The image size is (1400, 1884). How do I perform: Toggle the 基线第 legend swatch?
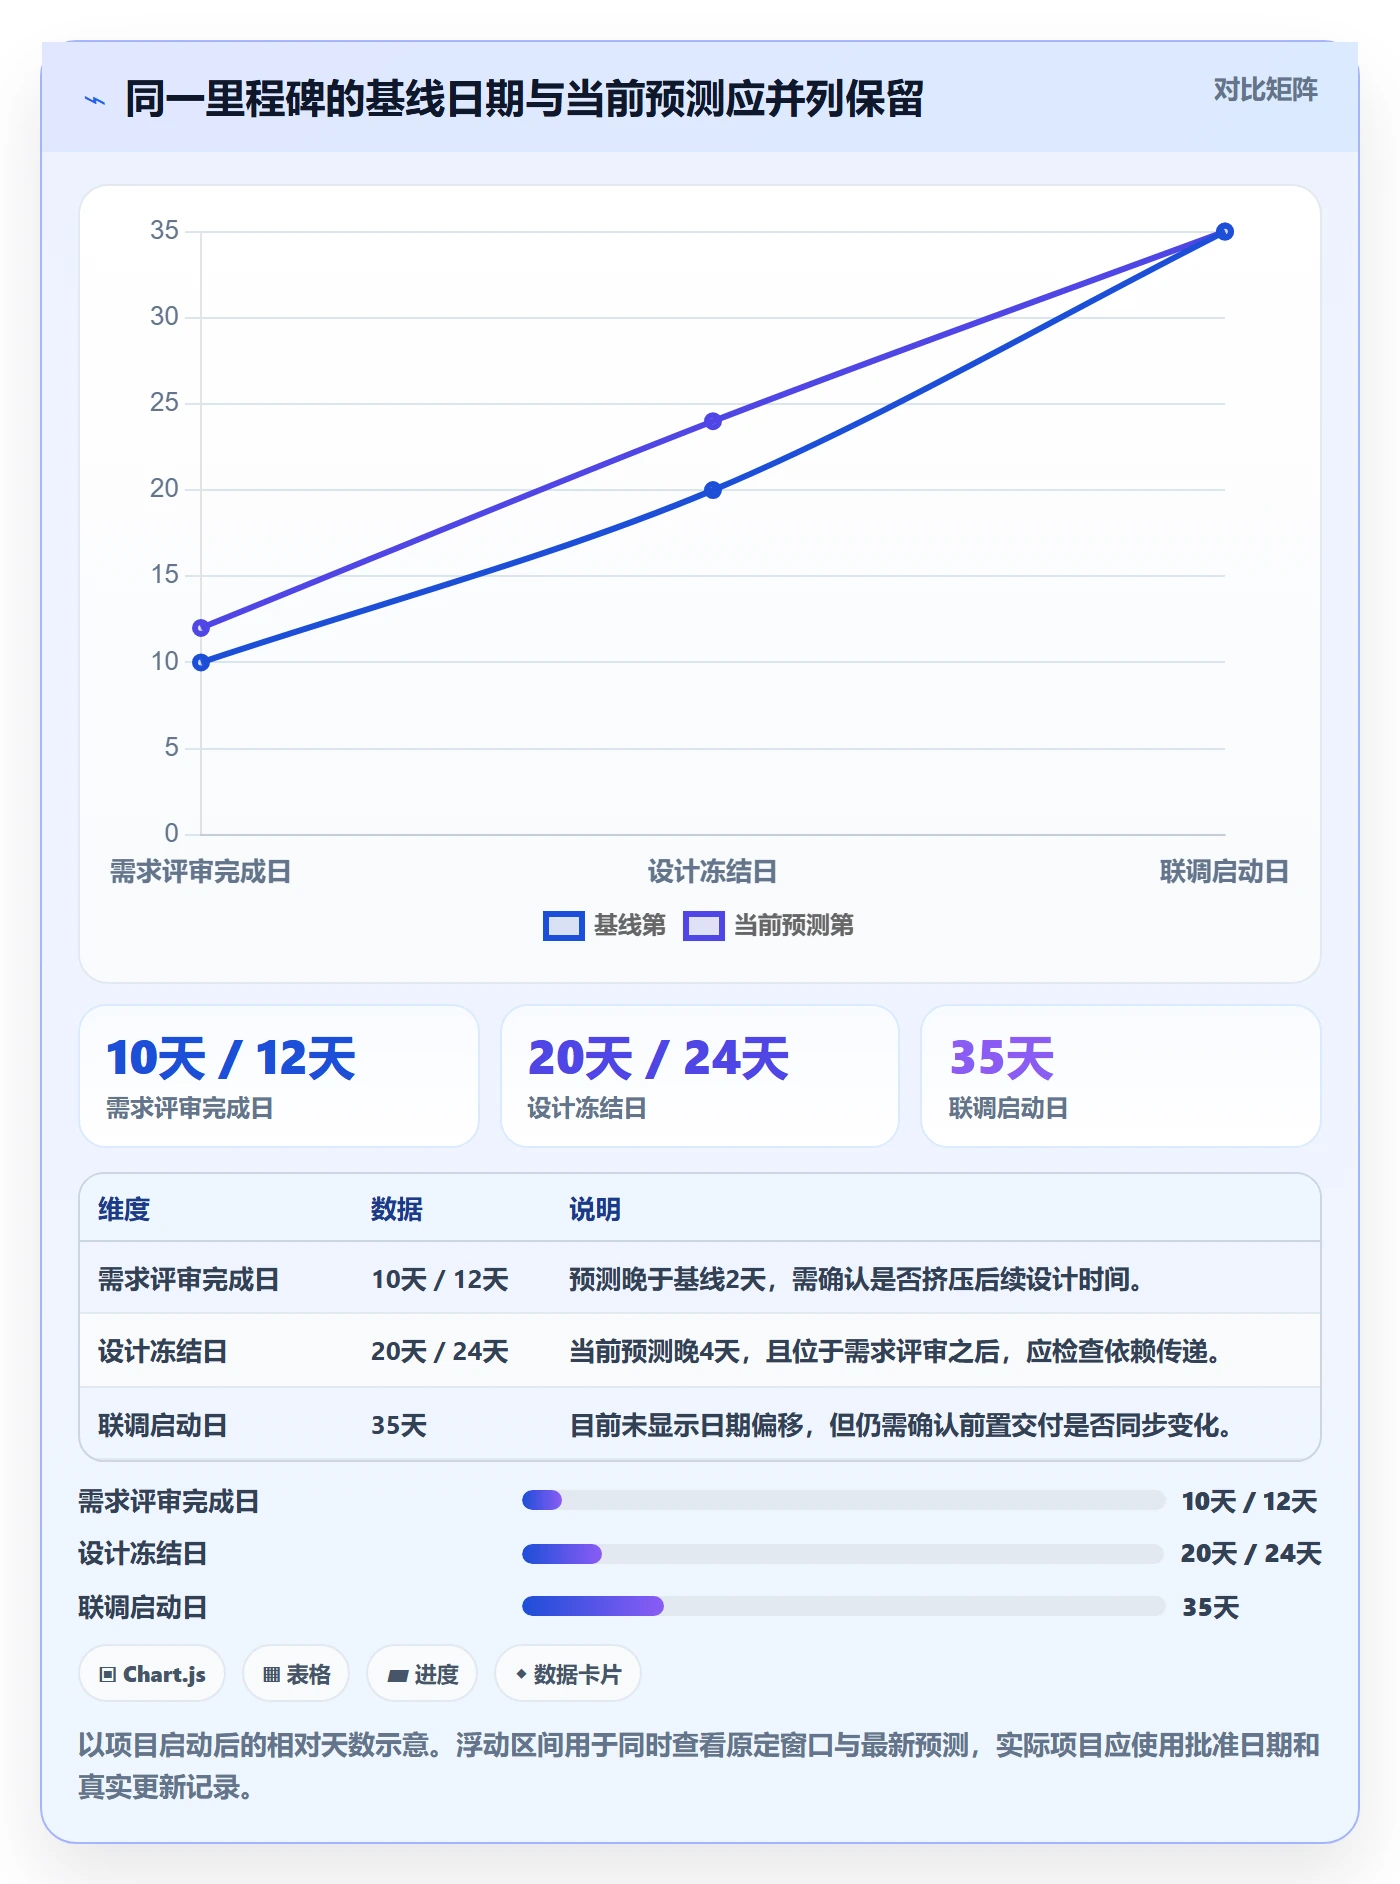coord(563,926)
